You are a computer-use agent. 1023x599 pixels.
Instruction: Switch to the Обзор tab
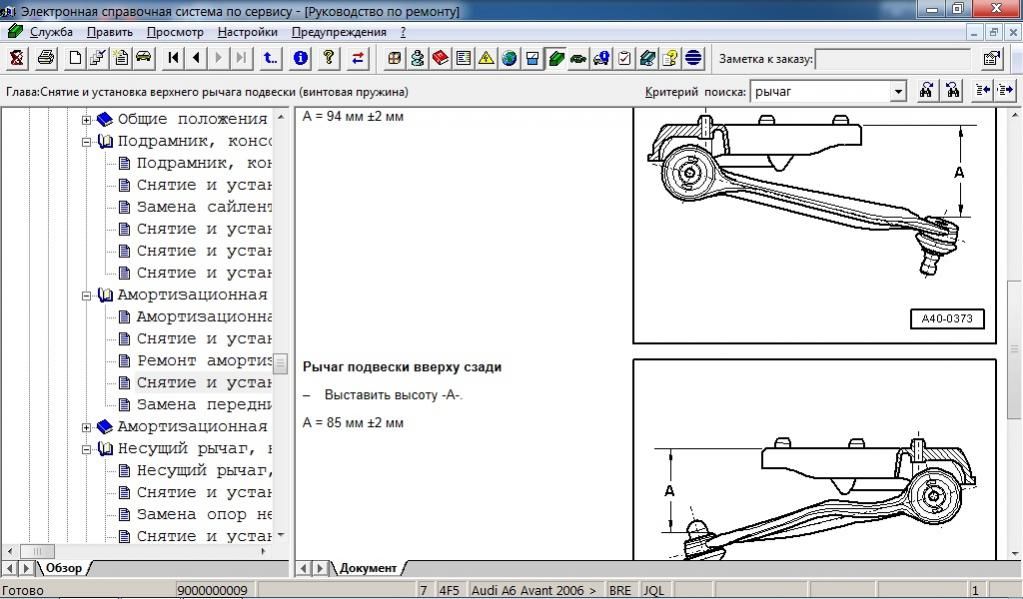point(63,568)
